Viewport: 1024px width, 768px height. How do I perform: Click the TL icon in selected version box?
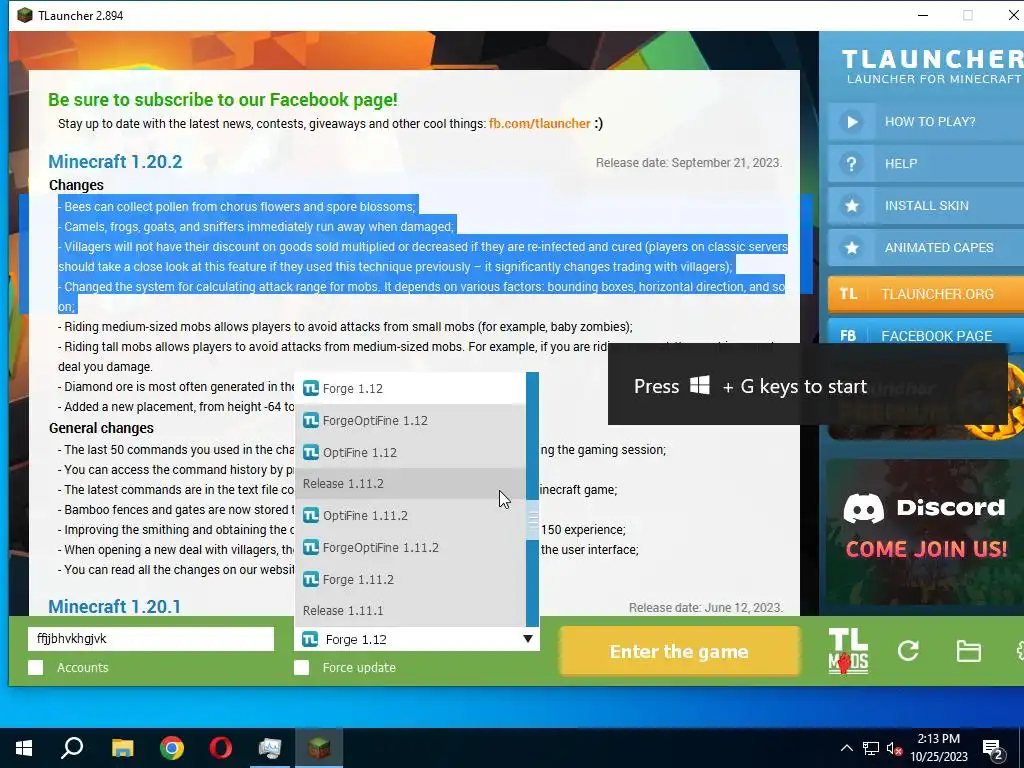pyautogui.click(x=310, y=639)
